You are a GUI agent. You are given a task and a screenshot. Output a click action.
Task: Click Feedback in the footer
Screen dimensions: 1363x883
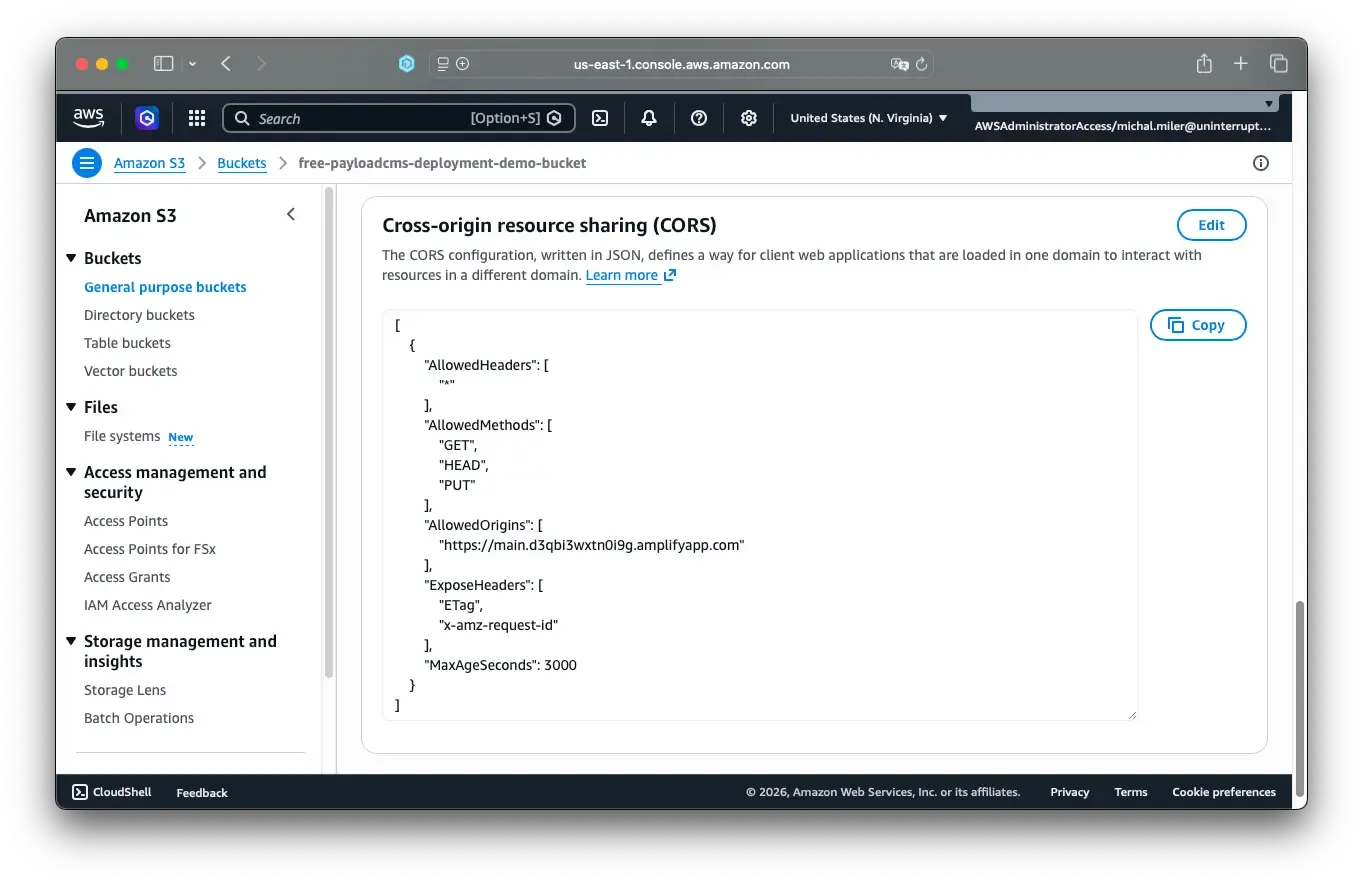tap(202, 792)
